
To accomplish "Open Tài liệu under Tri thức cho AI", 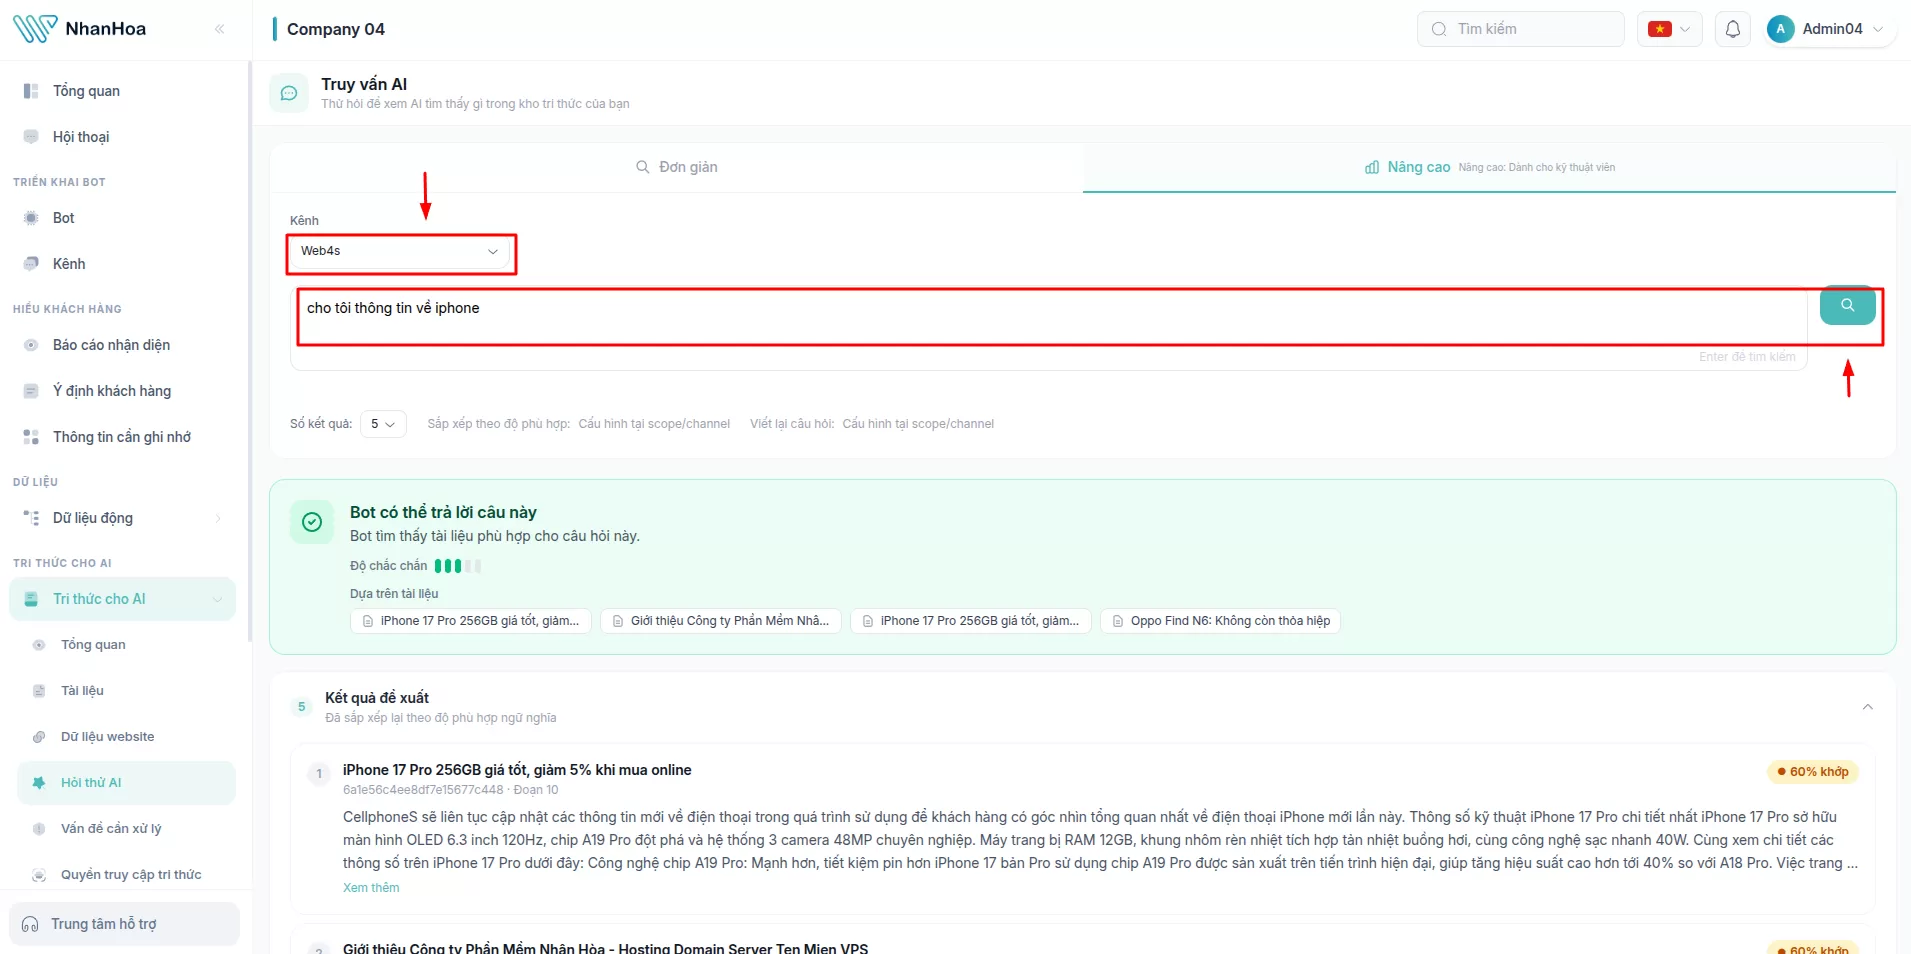I will point(126,691).
